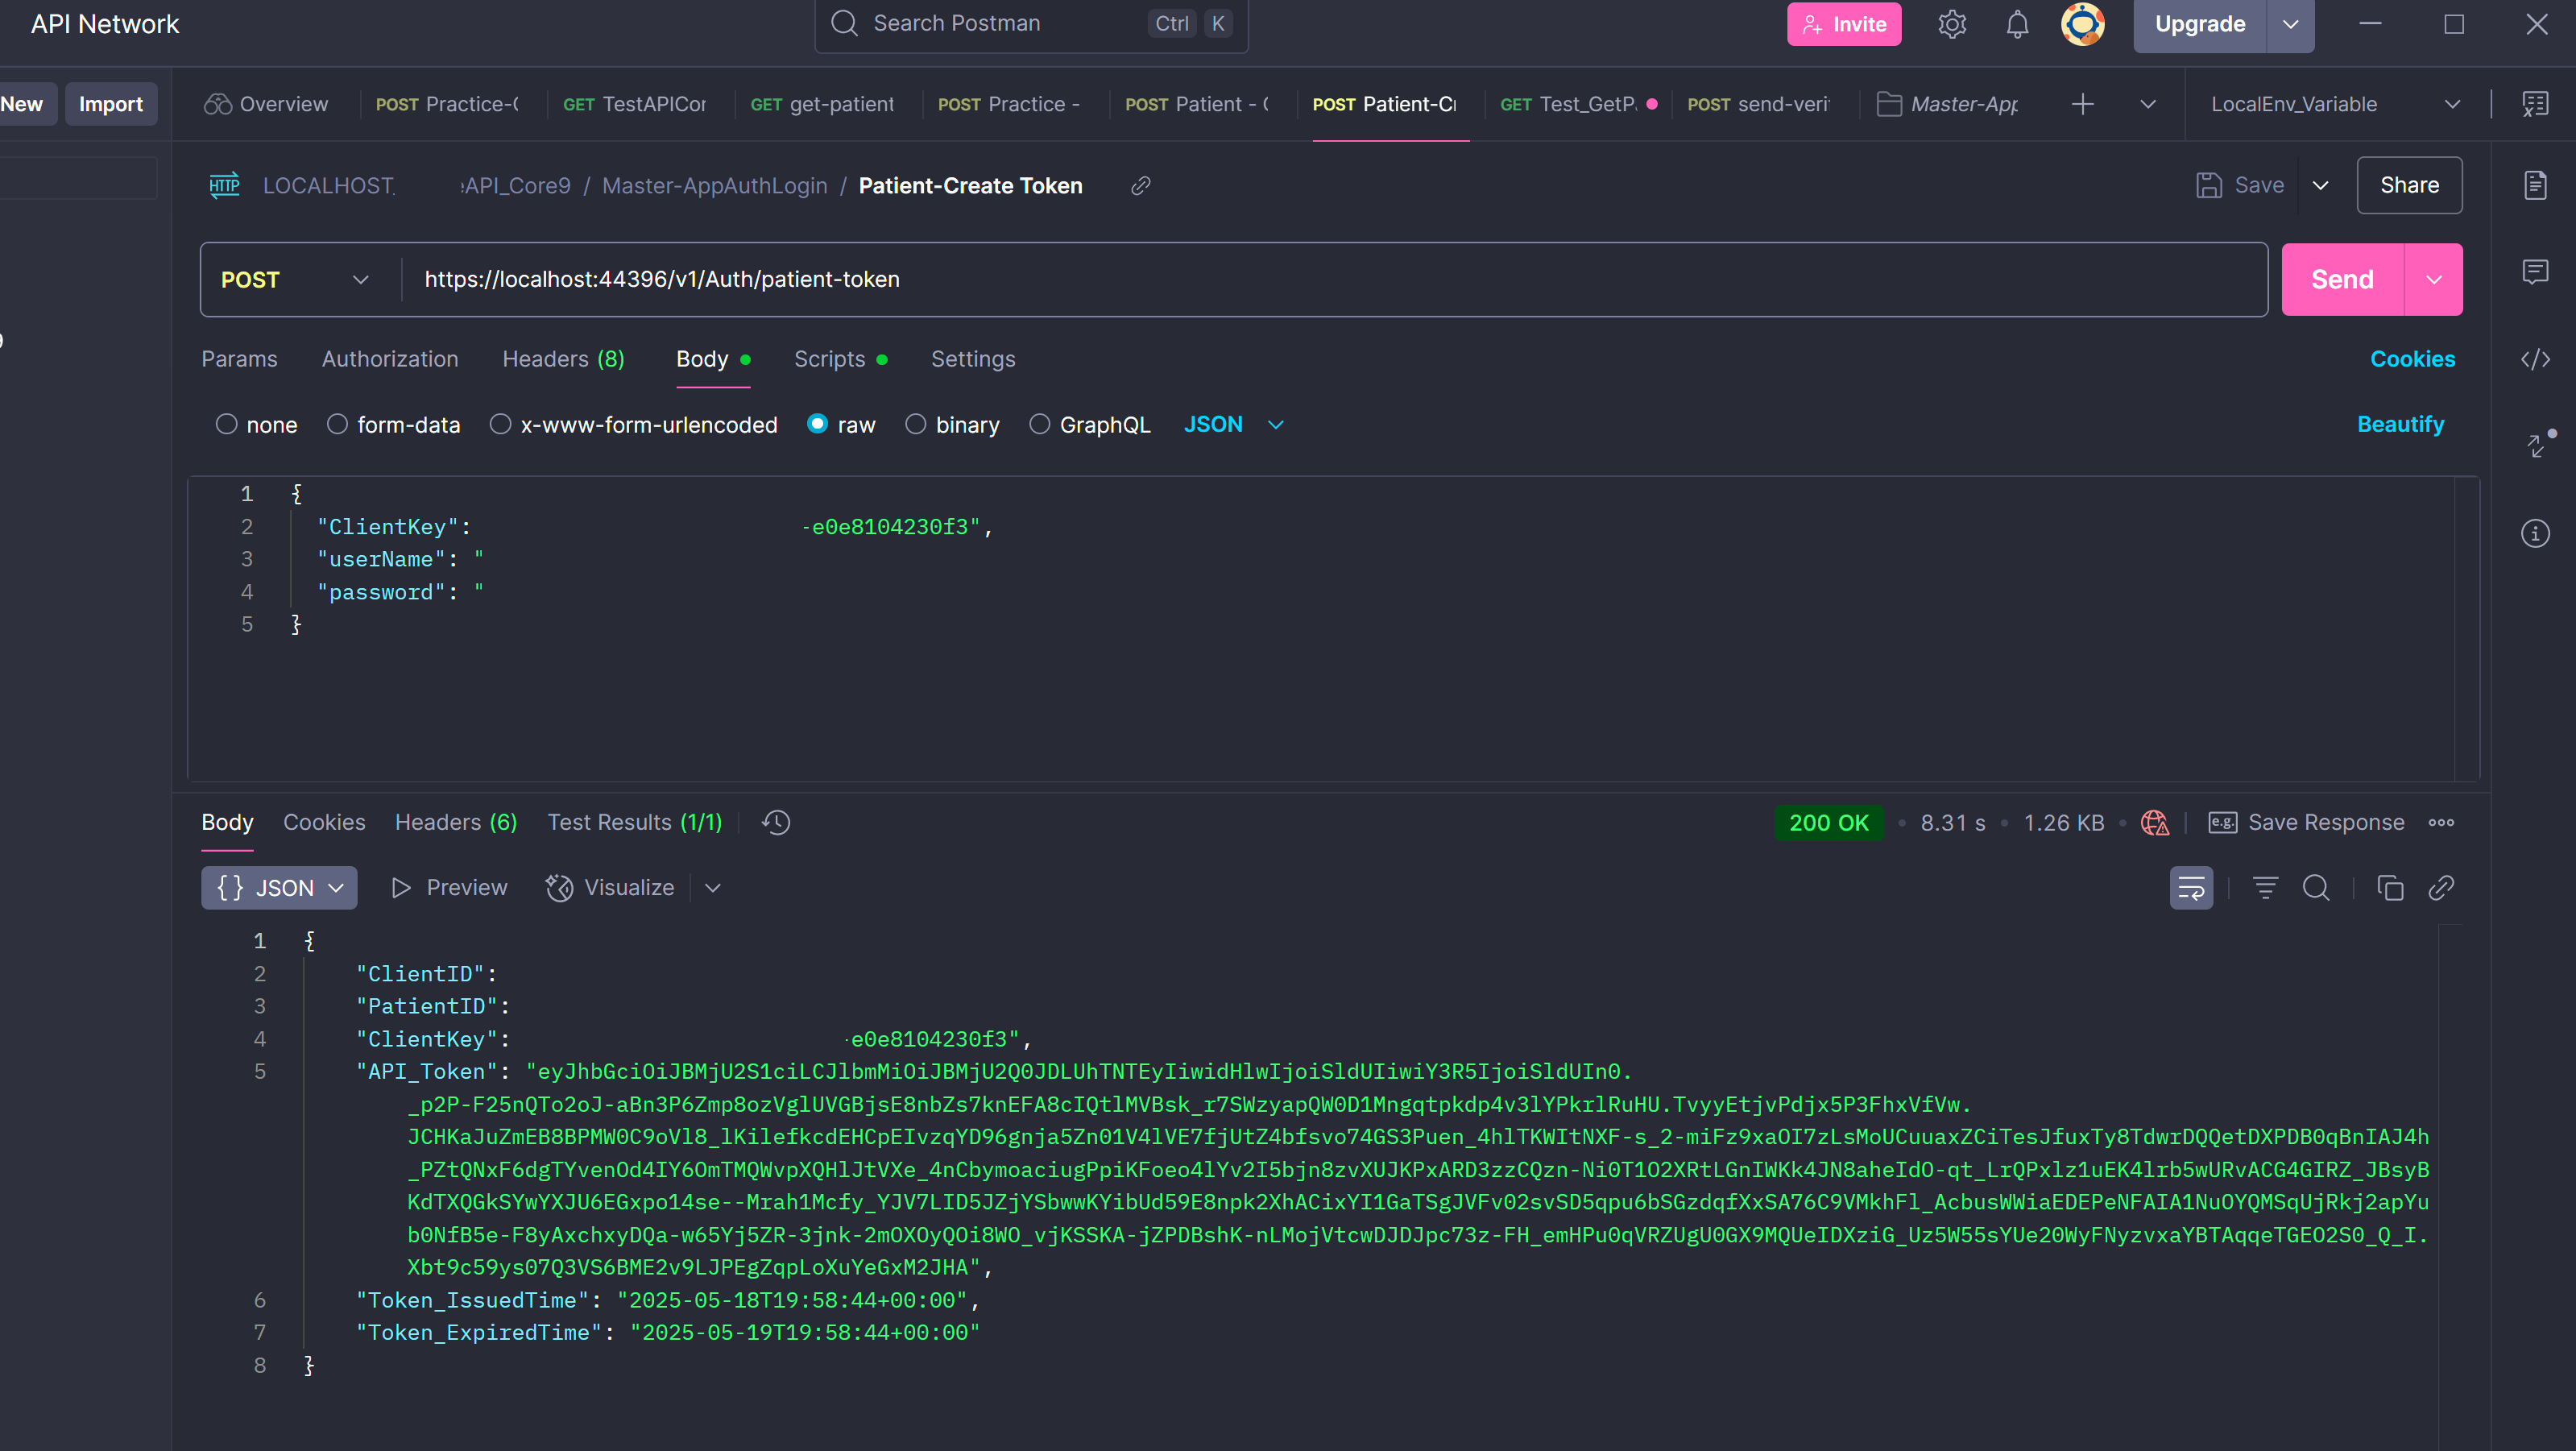Open the request Settings tab
This screenshot has height=1451, width=2576.
[973, 359]
